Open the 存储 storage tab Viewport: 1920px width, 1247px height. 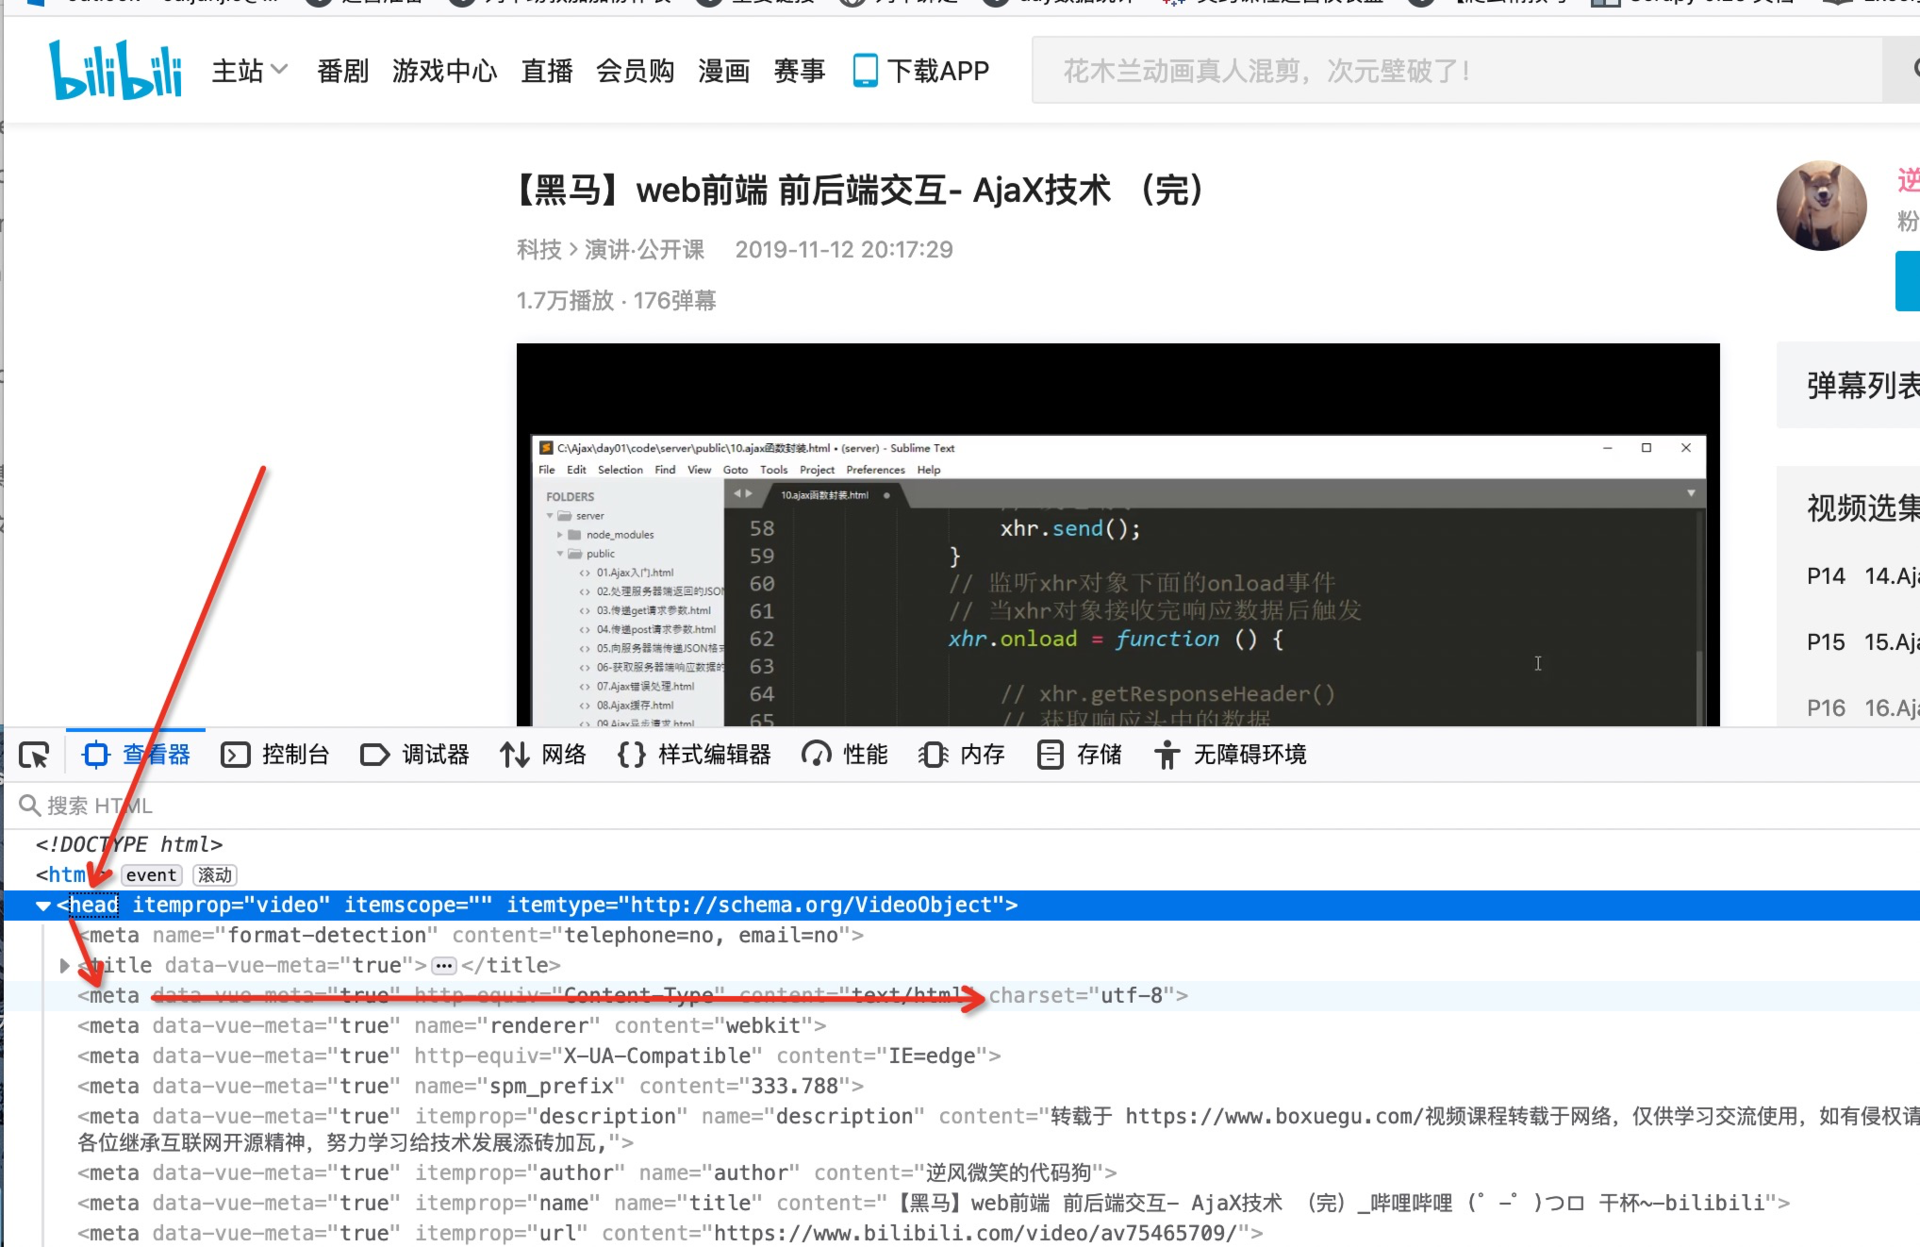click(x=1079, y=755)
